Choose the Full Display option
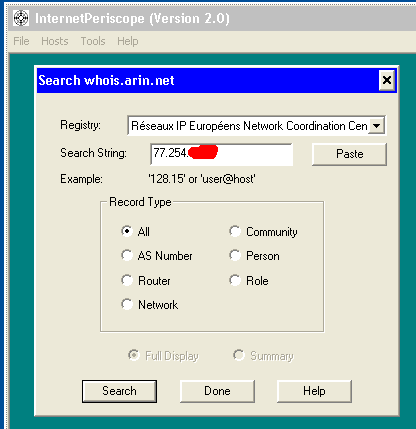This screenshot has width=416, height=429. [163, 356]
